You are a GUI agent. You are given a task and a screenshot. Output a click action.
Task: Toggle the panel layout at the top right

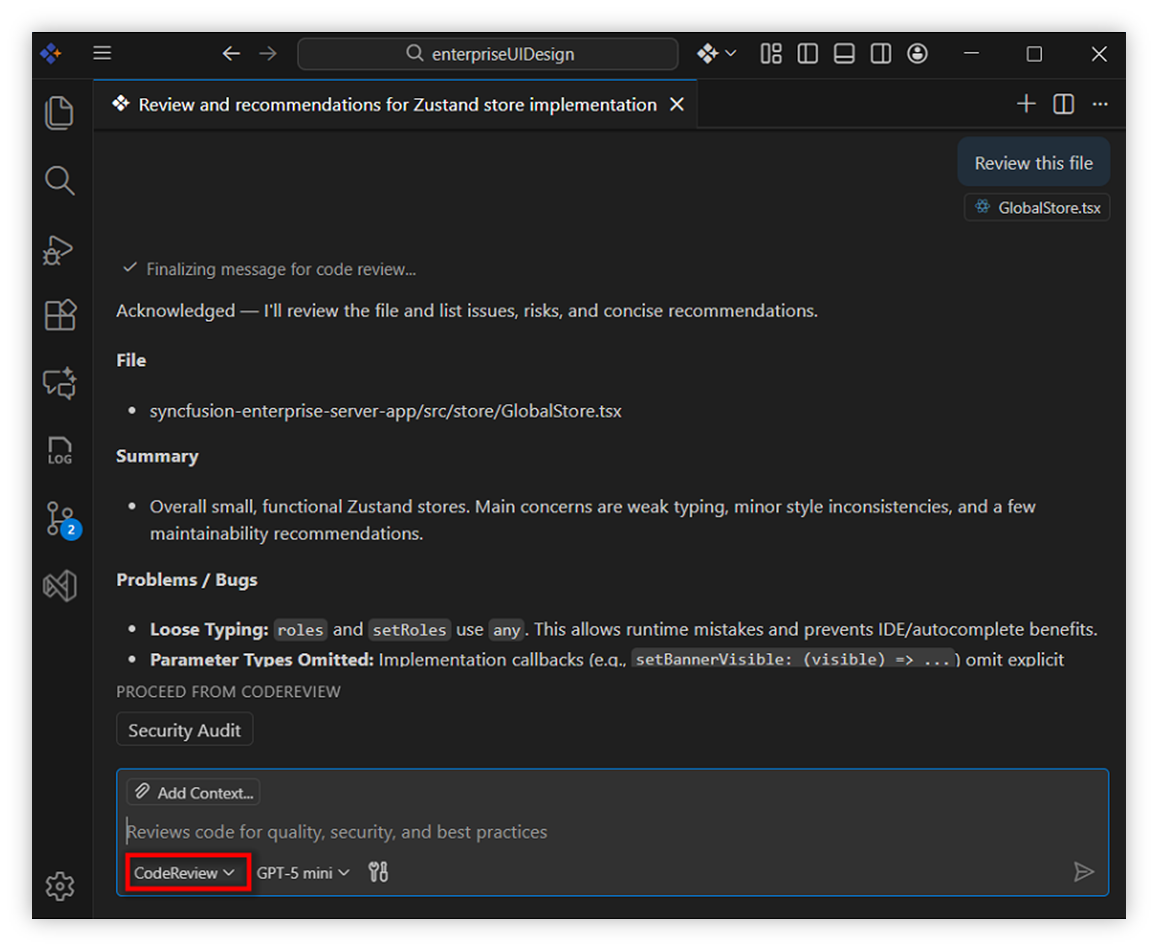843,53
